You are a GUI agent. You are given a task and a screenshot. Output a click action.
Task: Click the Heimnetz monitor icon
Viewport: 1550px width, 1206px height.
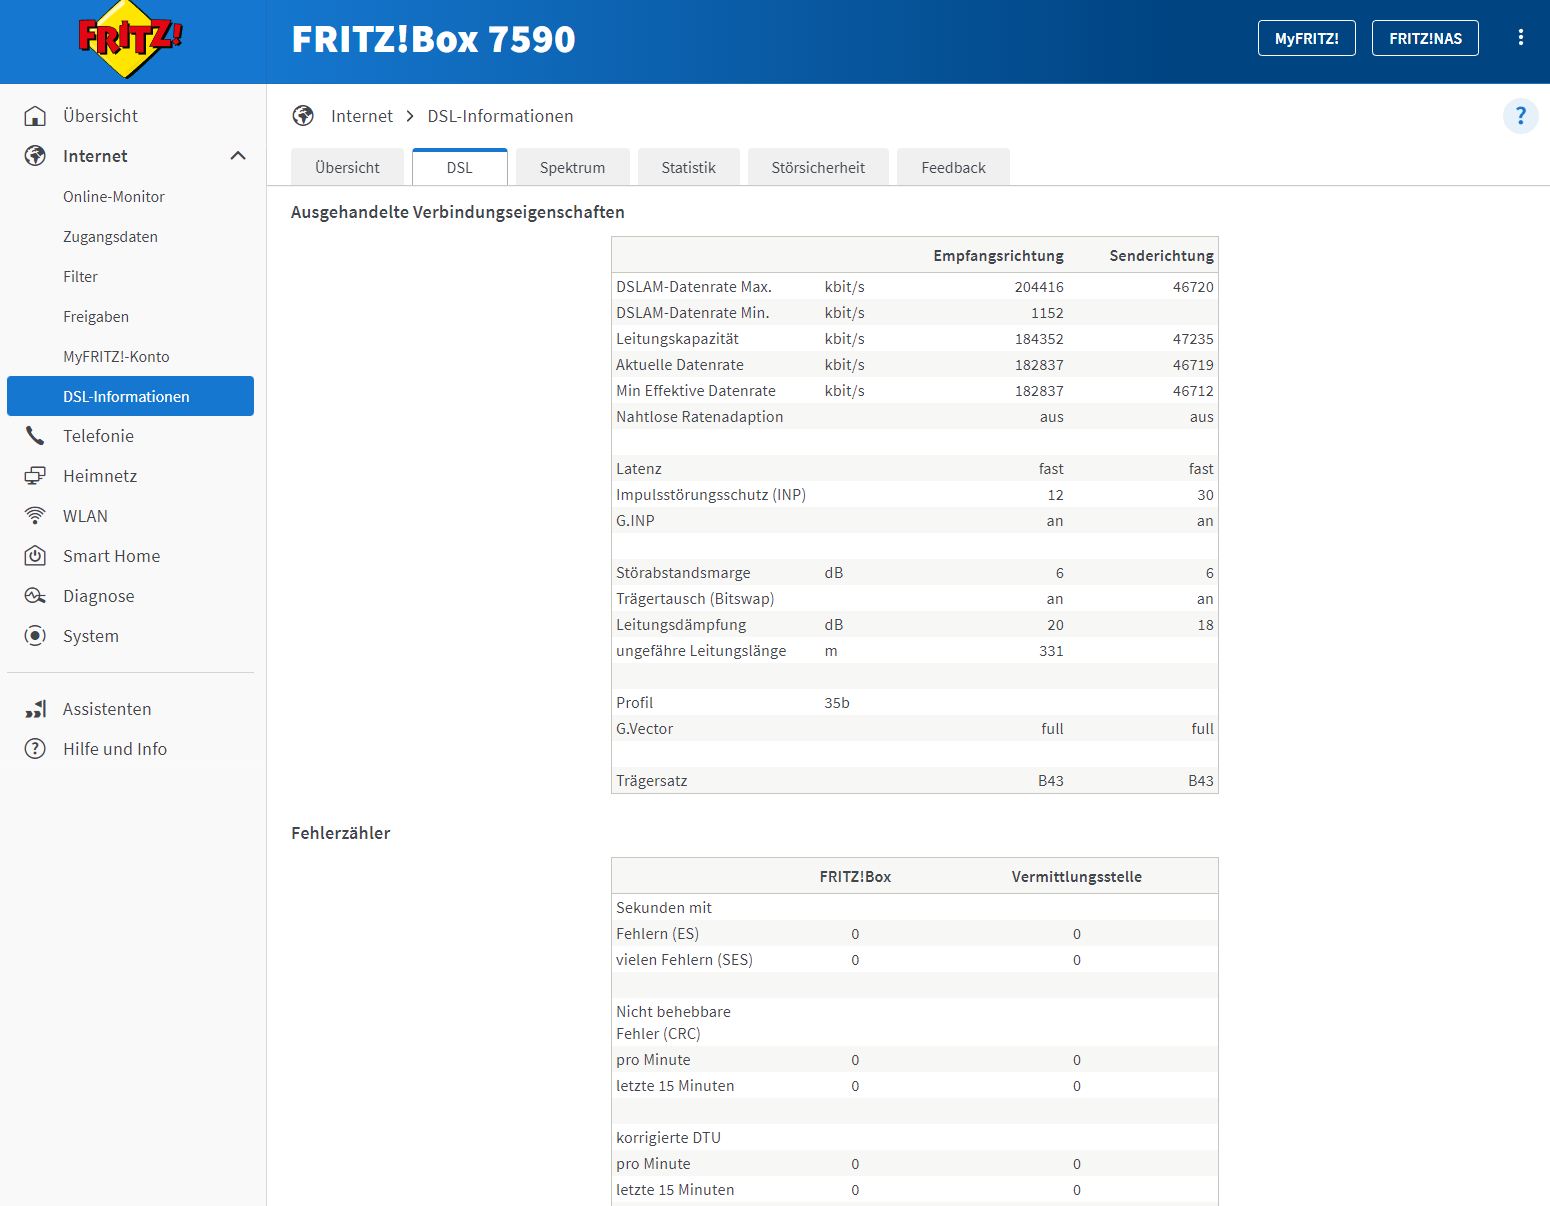click(x=35, y=476)
